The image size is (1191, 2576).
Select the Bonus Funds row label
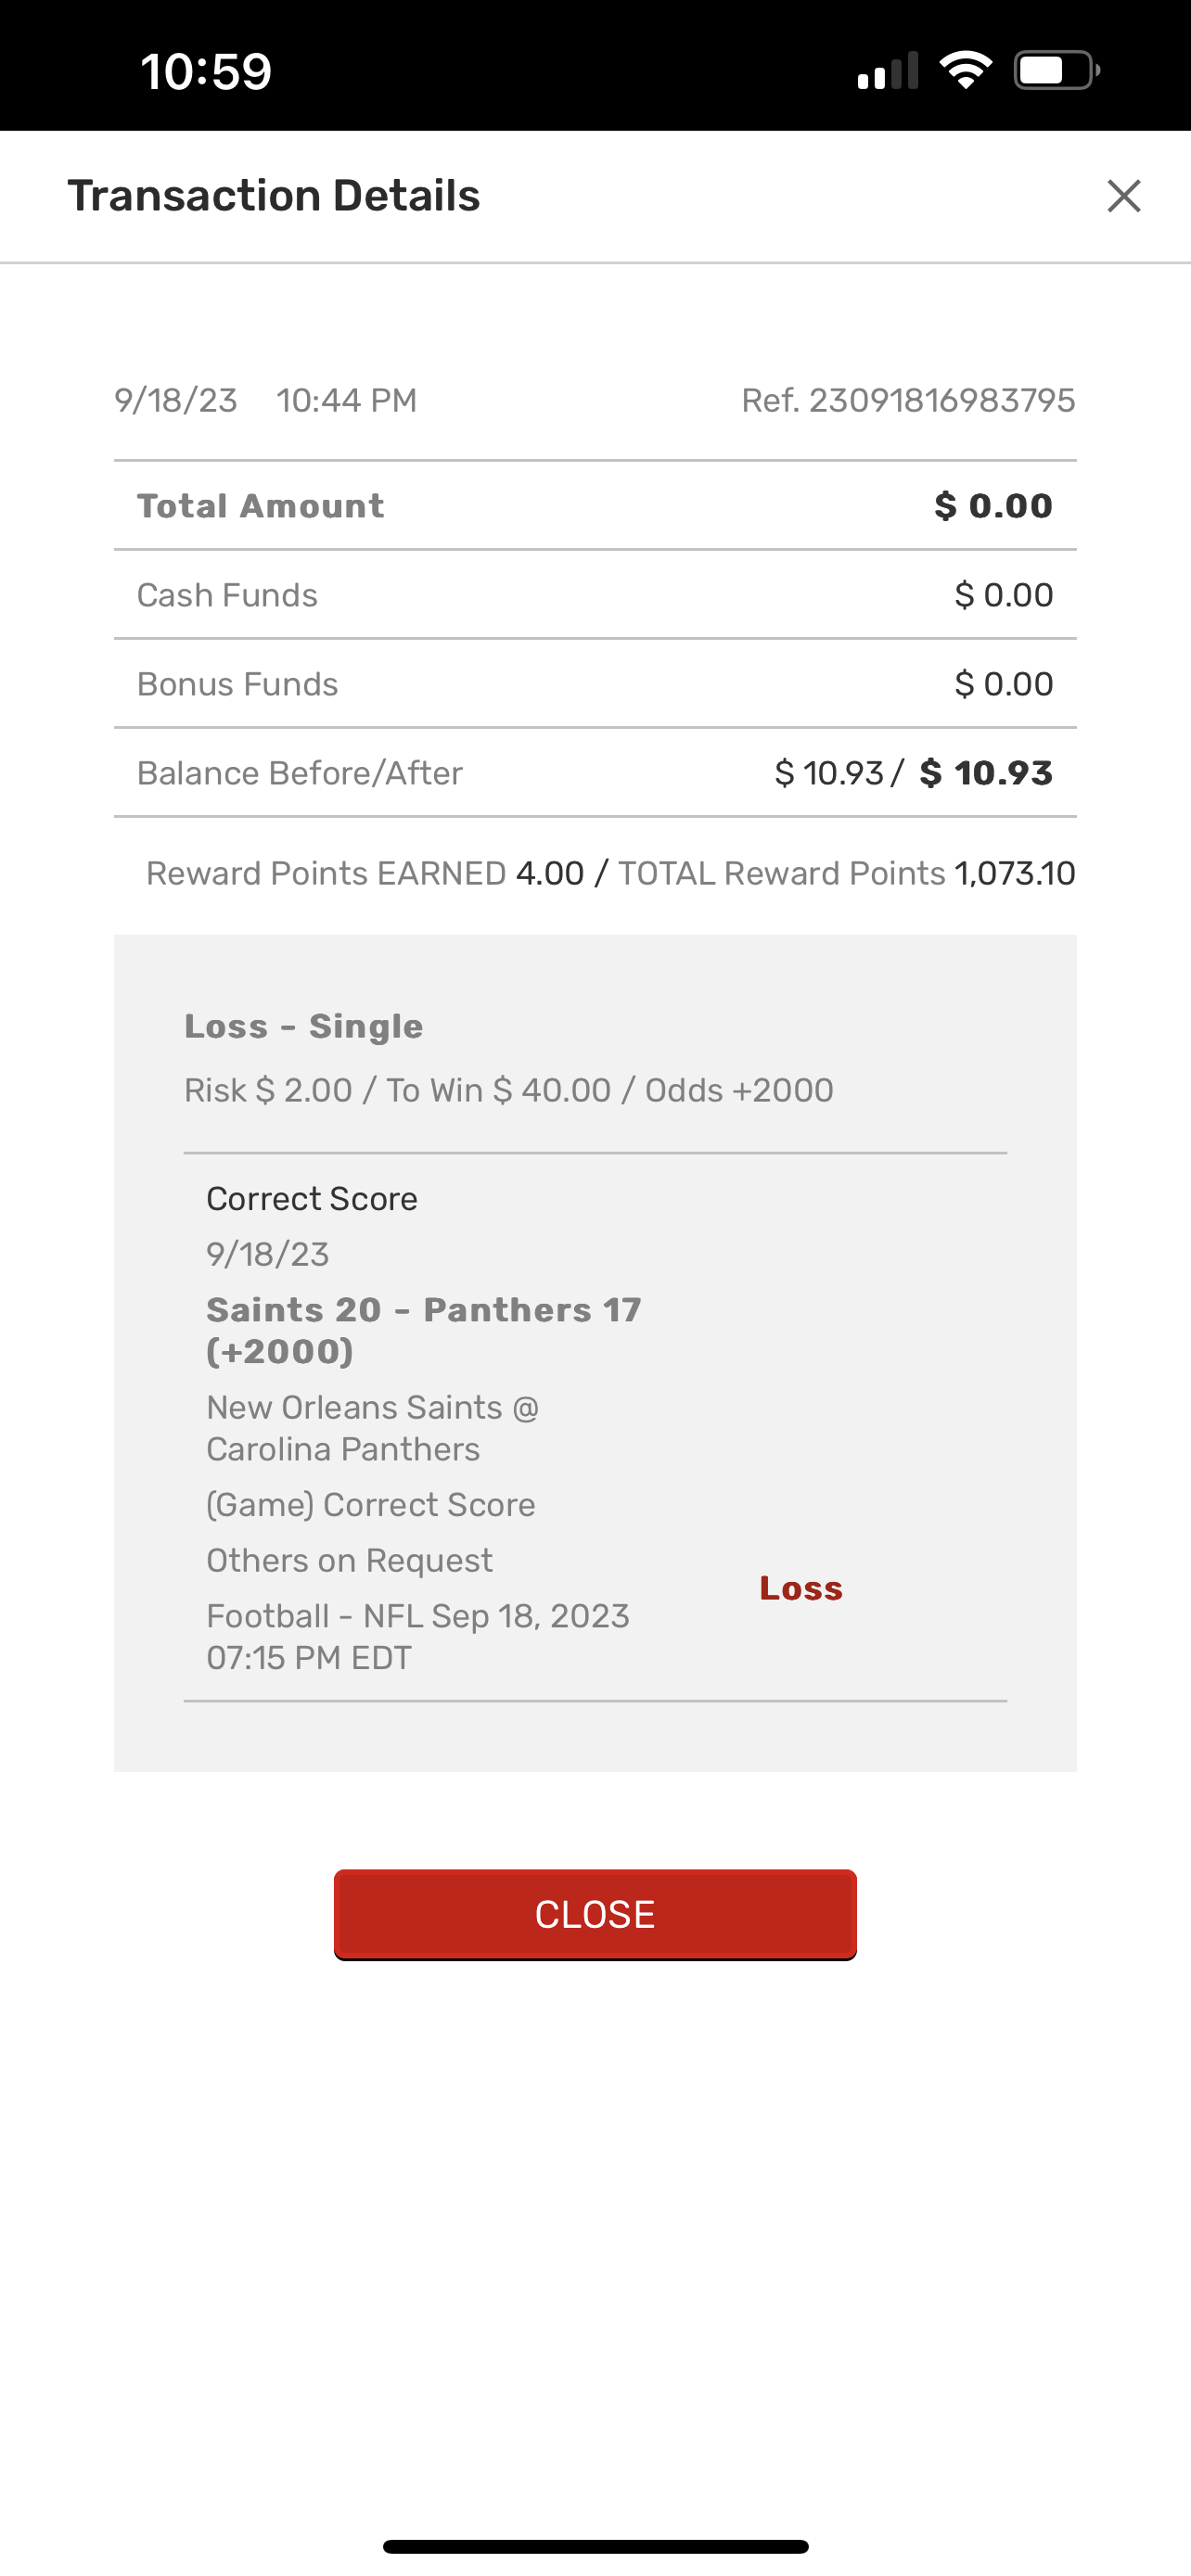tap(237, 684)
